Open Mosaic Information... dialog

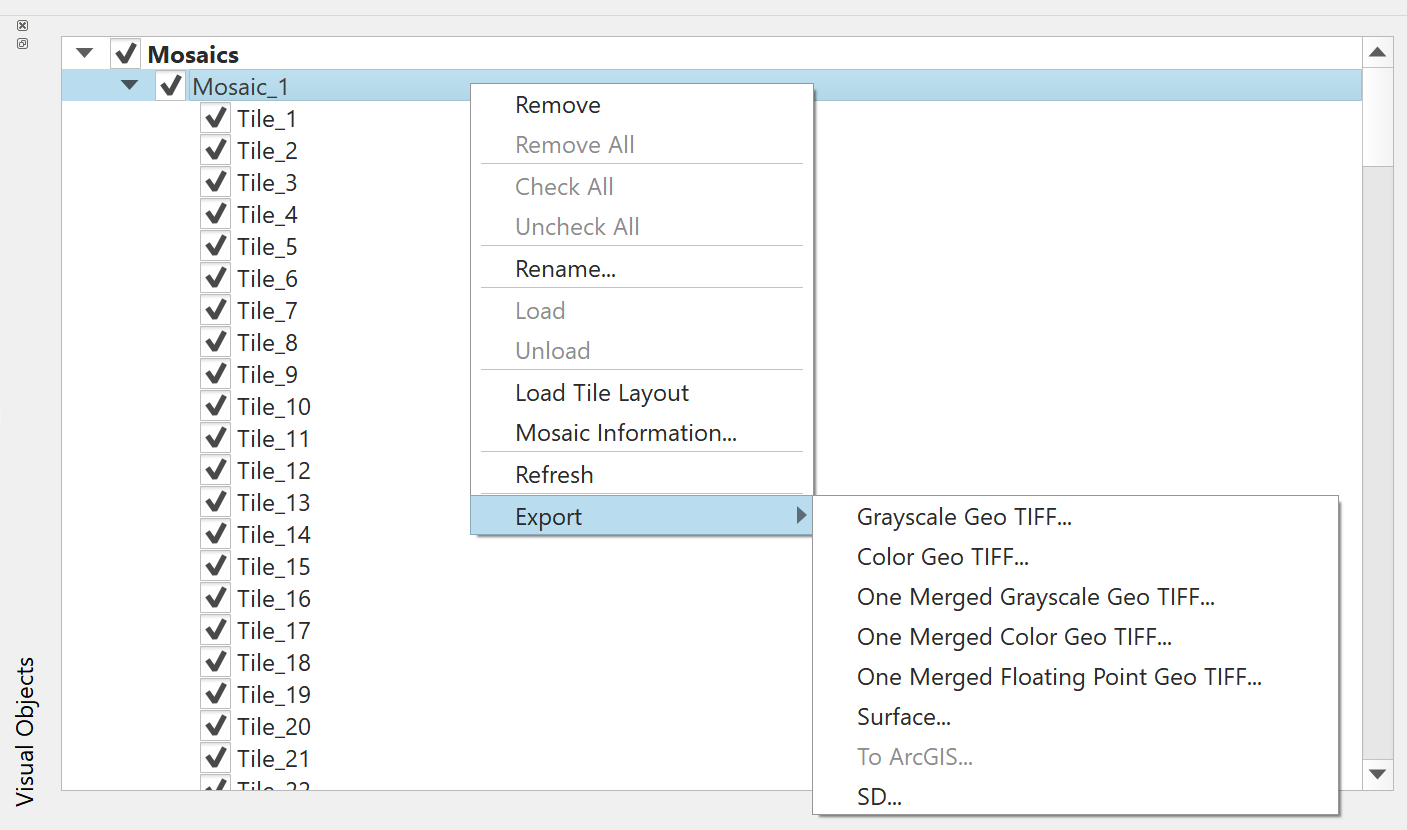[x=626, y=433]
